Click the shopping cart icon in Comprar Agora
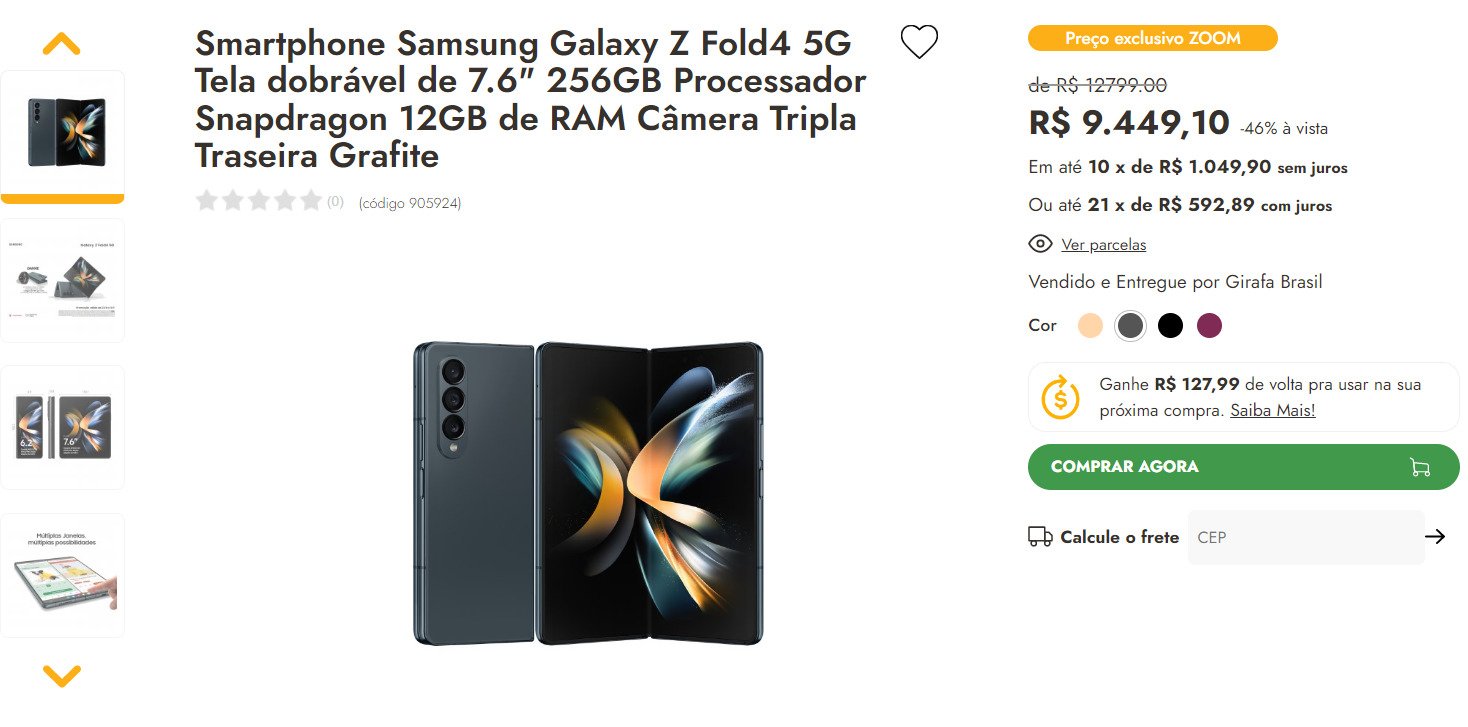The height and width of the screenshot is (727, 1468). tap(1419, 467)
